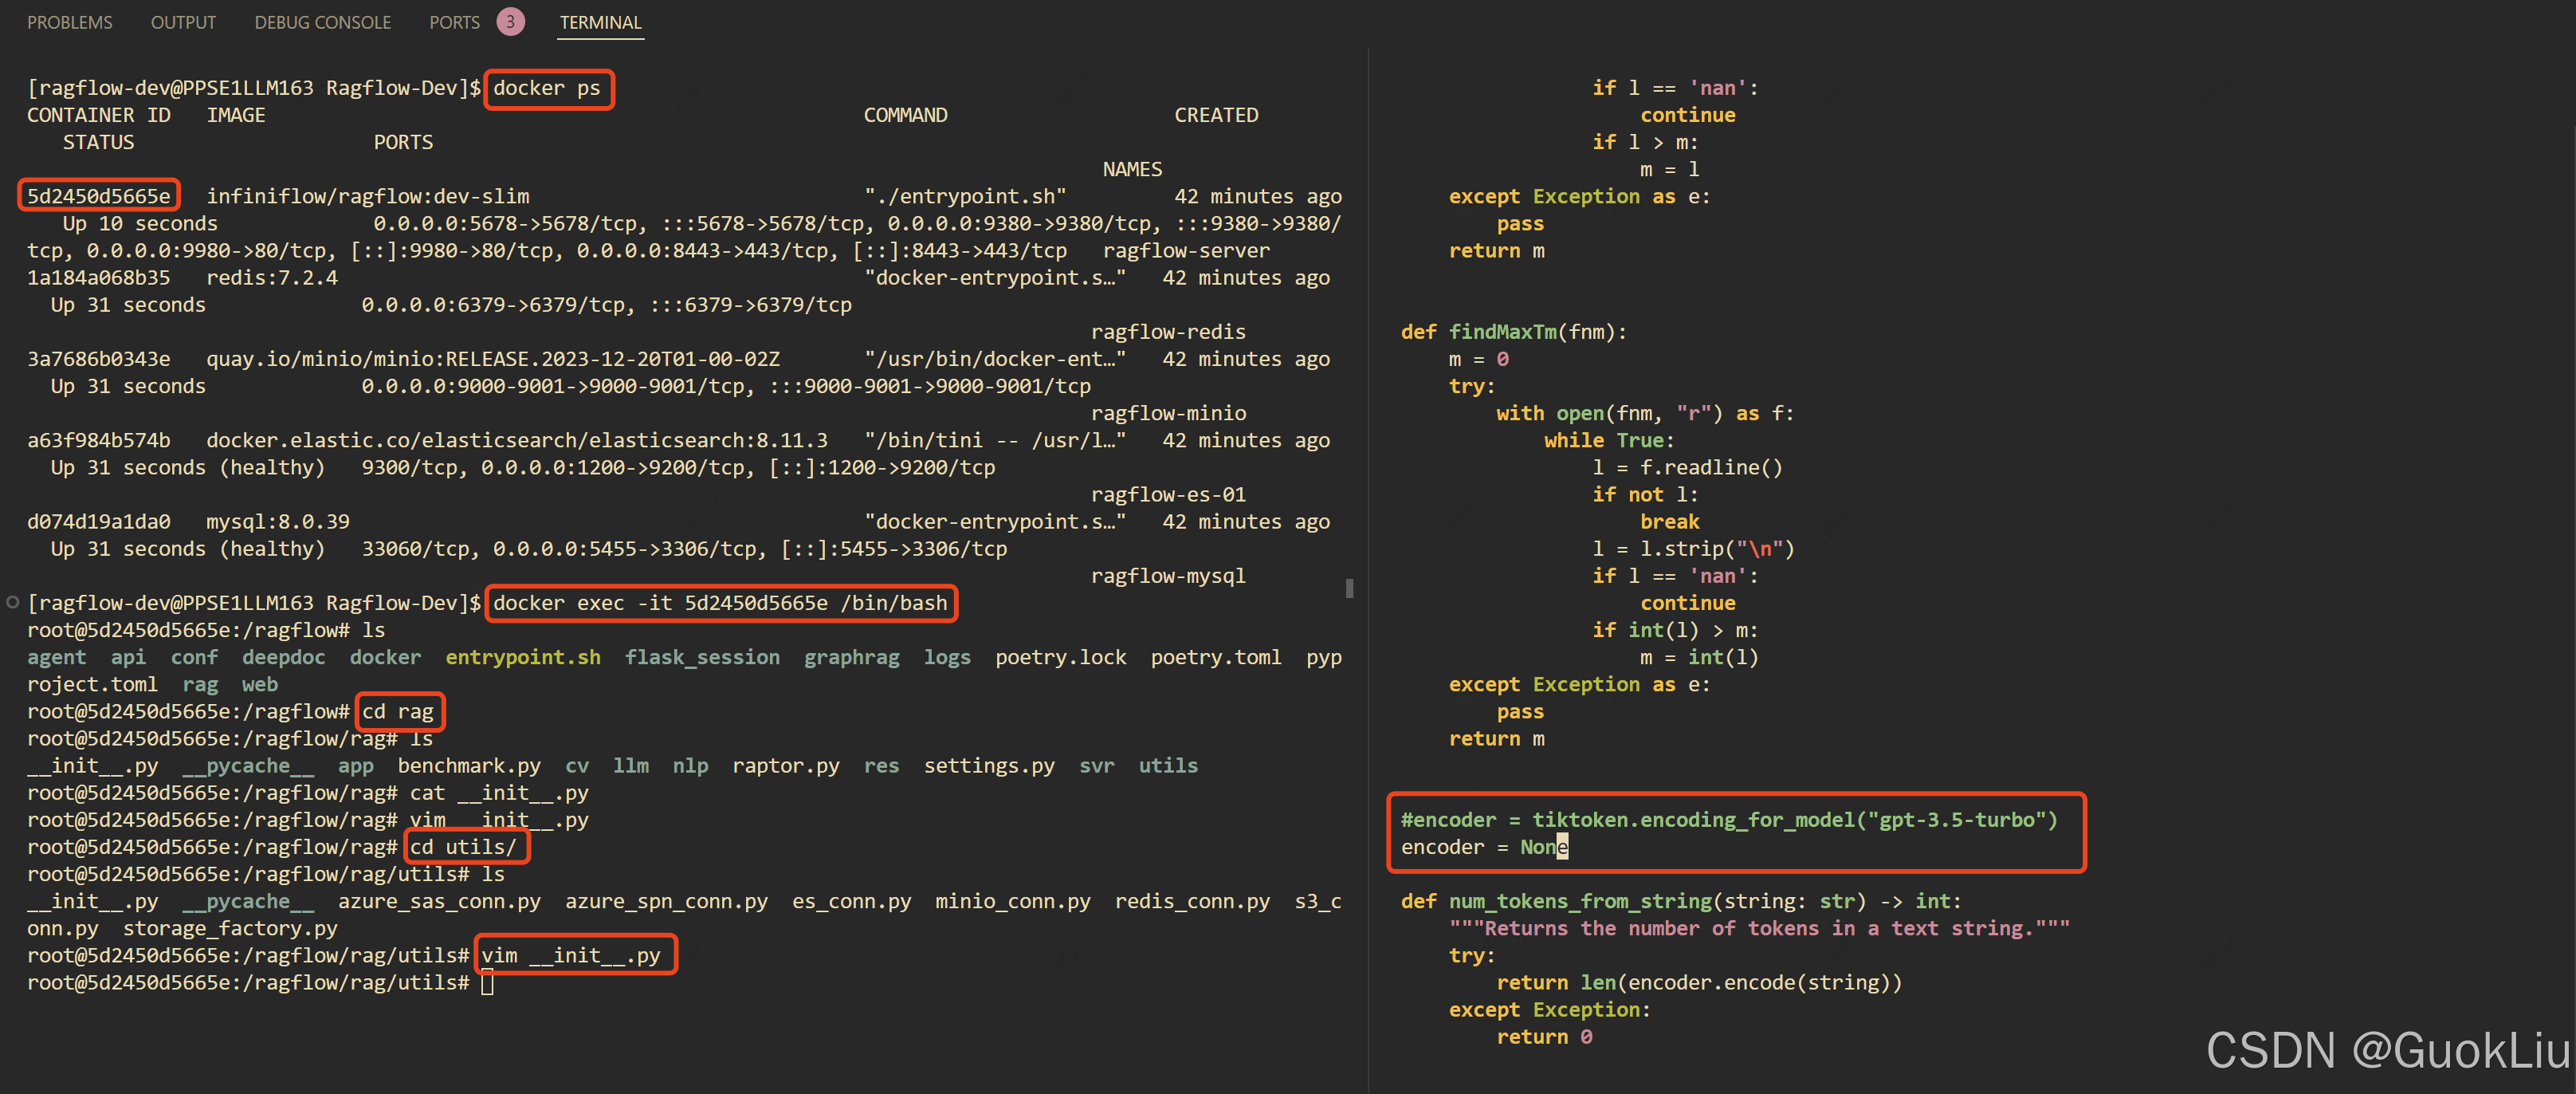Click the terminal scrollbar marker
Screen dimensions: 2576x1094
coord(1349,588)
